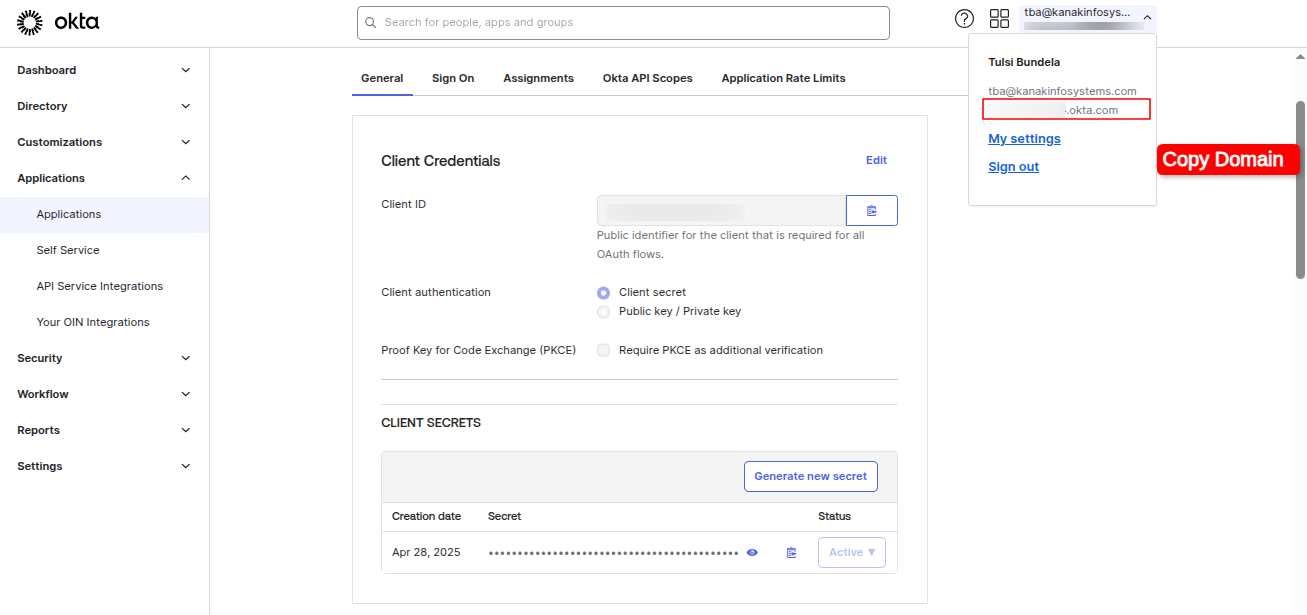Click Edit in Client Credentials
The height and width of the screenshot is (615, 1307).
(876, 160)
